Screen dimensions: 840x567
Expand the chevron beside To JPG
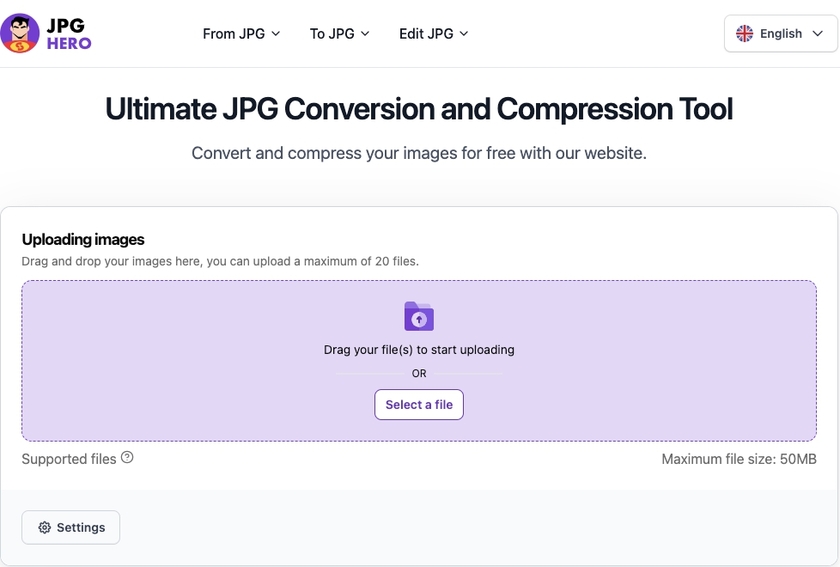pyautogui.click(x=365, y=34)
